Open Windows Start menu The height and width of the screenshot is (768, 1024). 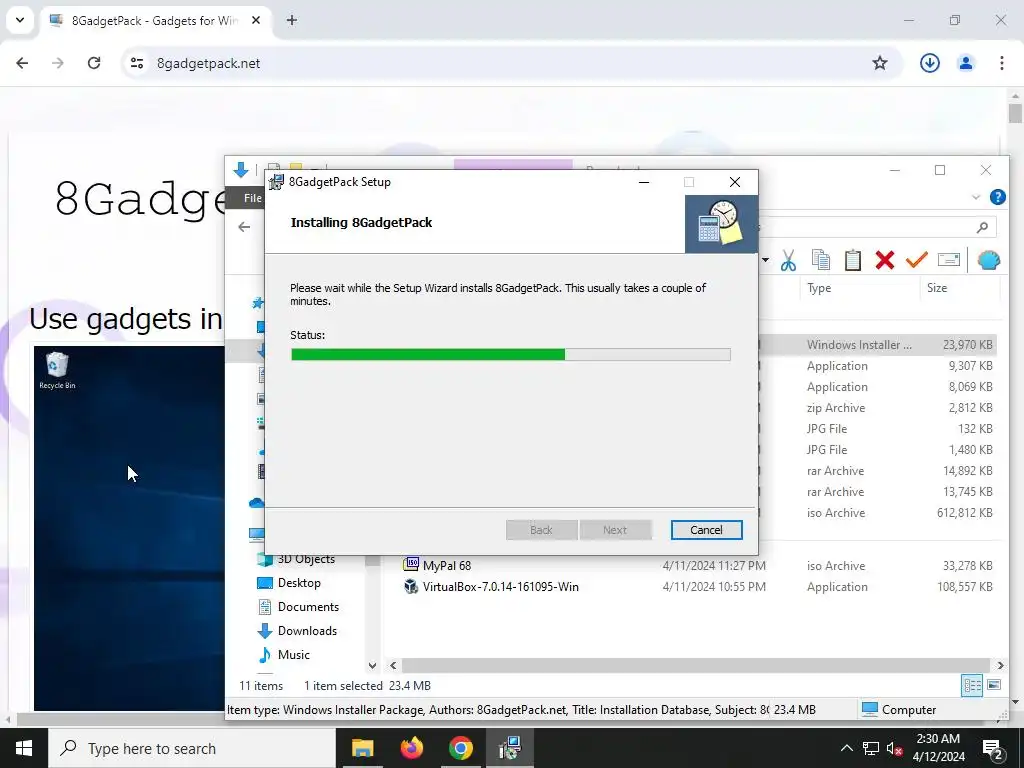(x=24, y=748)
